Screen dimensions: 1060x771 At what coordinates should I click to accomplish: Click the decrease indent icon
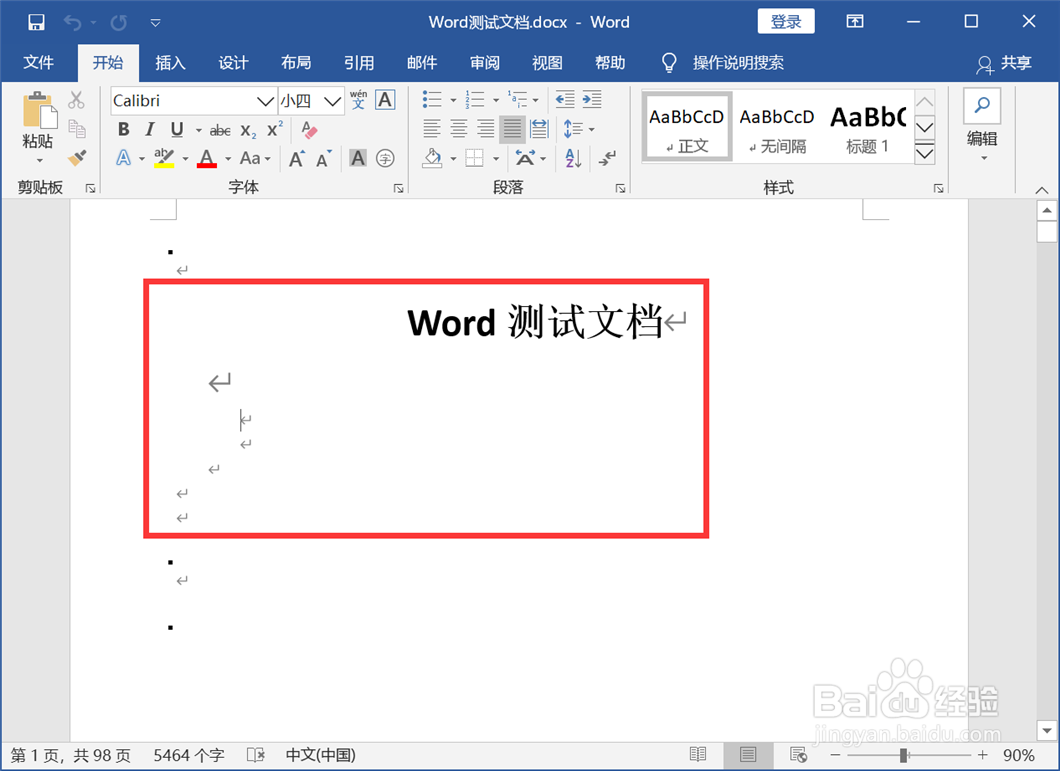point(565,98)
